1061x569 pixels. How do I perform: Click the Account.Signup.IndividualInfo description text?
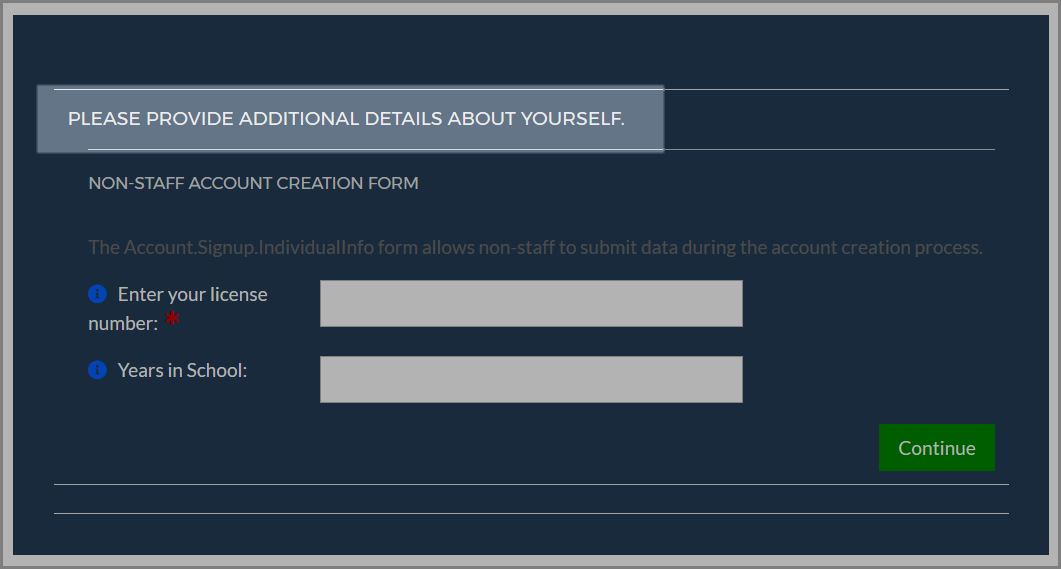(x=535, y=248)
